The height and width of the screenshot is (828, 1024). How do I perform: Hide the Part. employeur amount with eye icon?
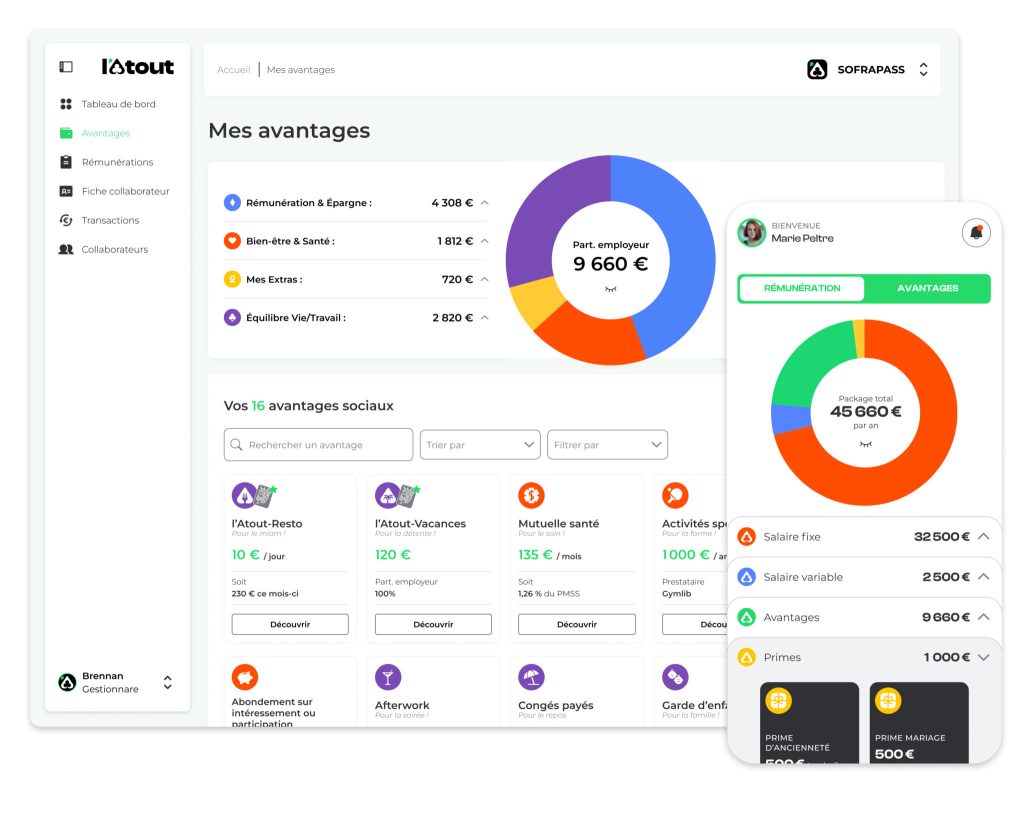coord(610,289)
